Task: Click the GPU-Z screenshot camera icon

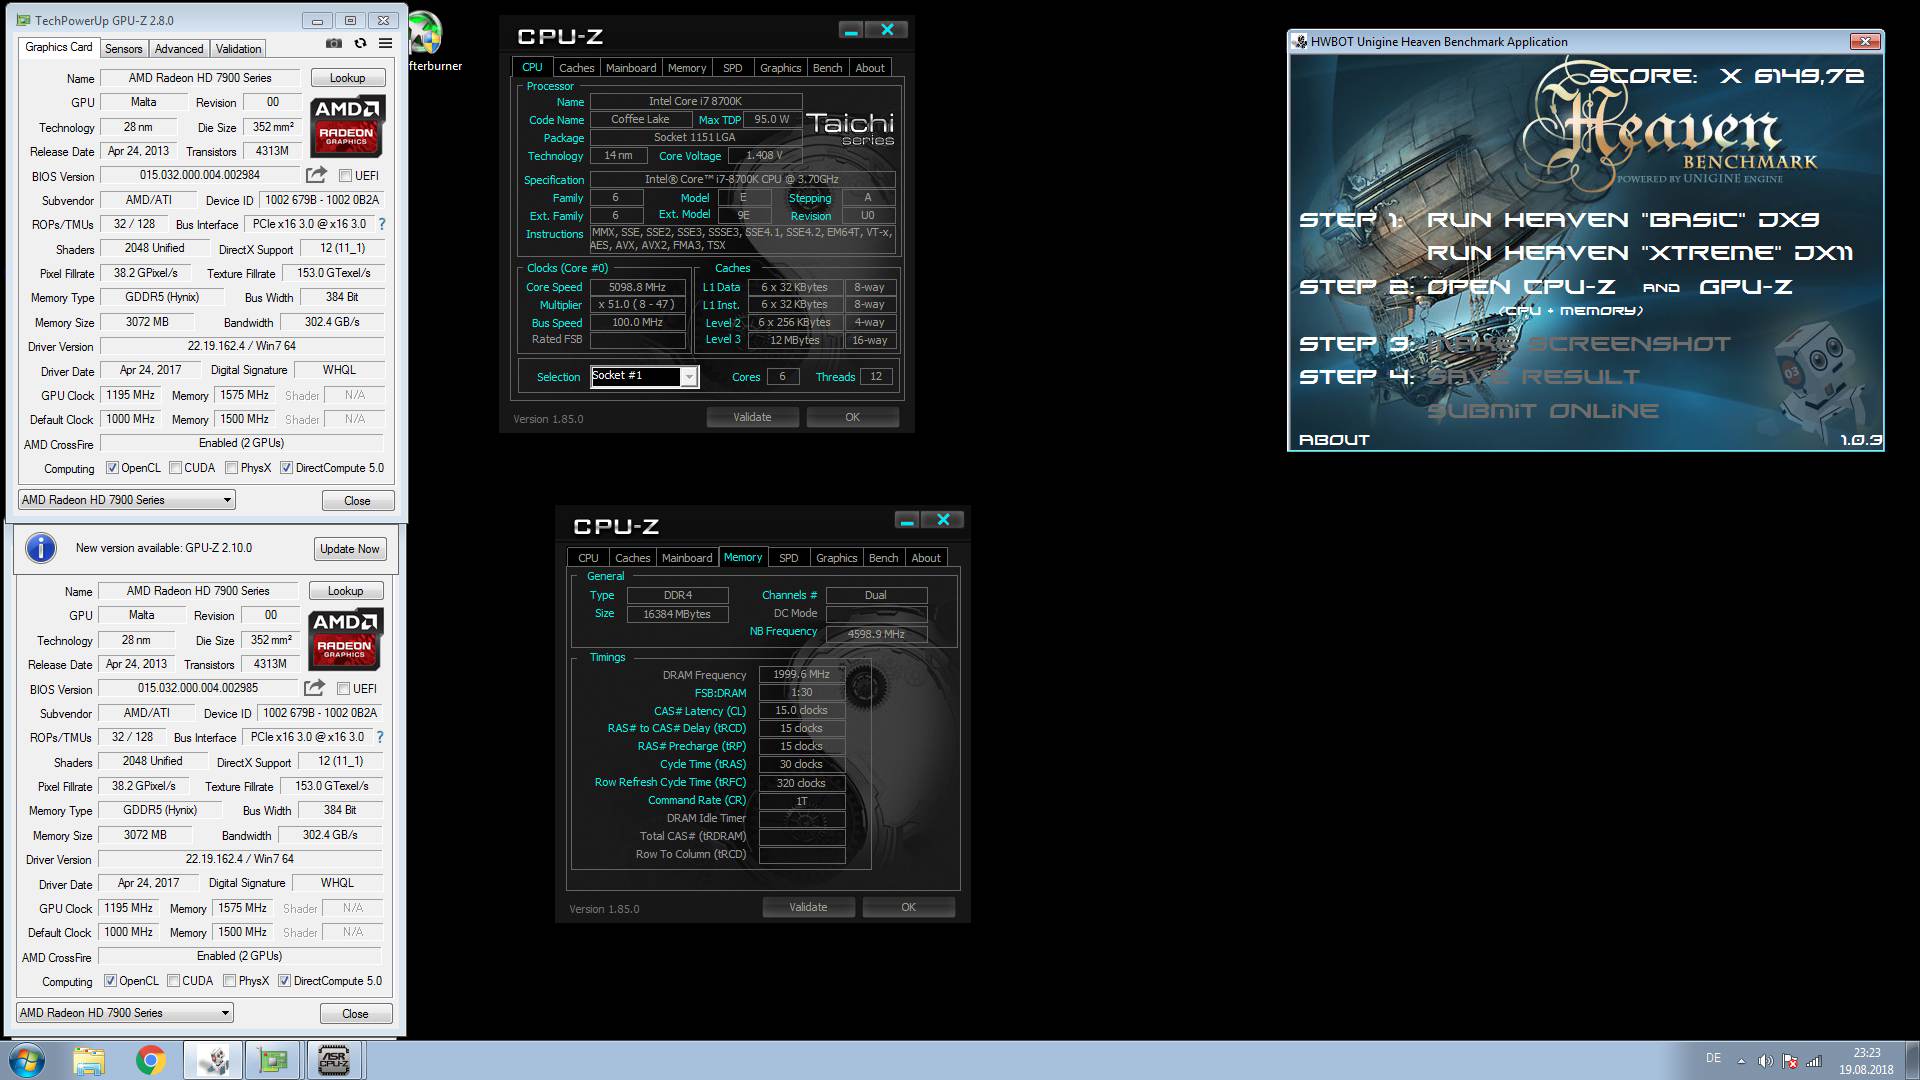Action: [334, 44]
